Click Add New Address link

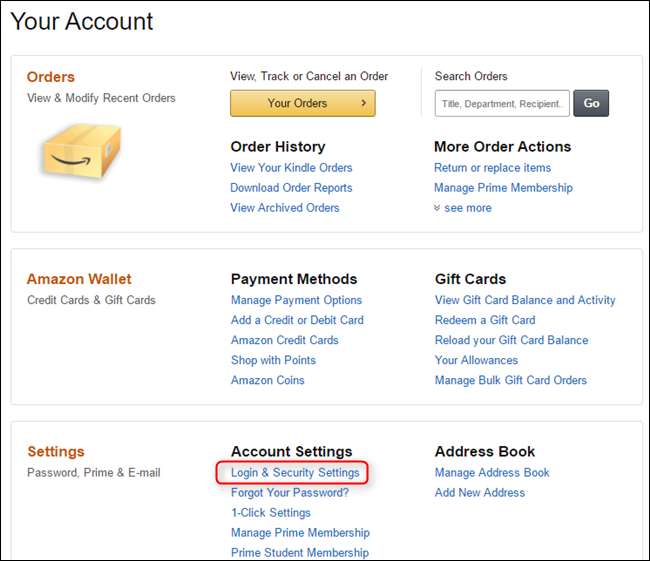[x=480, y=492]
